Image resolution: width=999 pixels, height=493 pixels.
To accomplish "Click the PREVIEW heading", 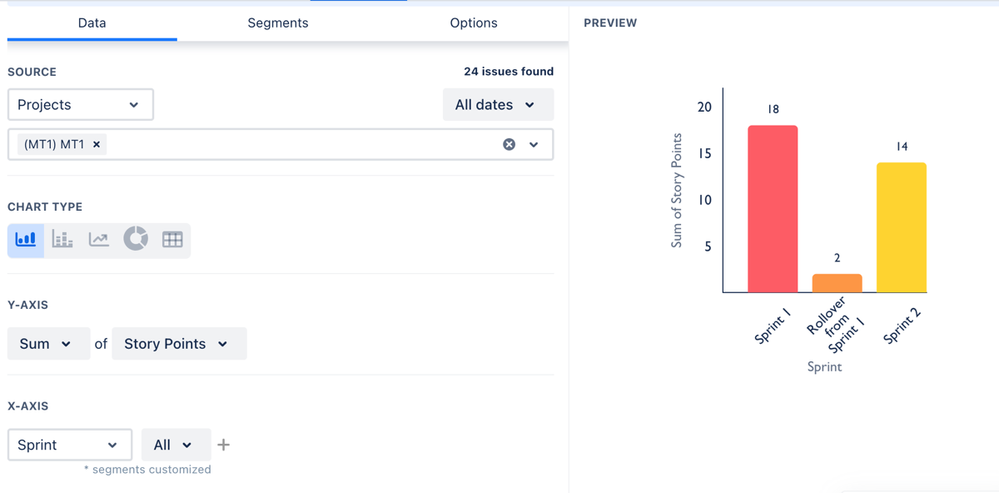I will pos(610,23).
